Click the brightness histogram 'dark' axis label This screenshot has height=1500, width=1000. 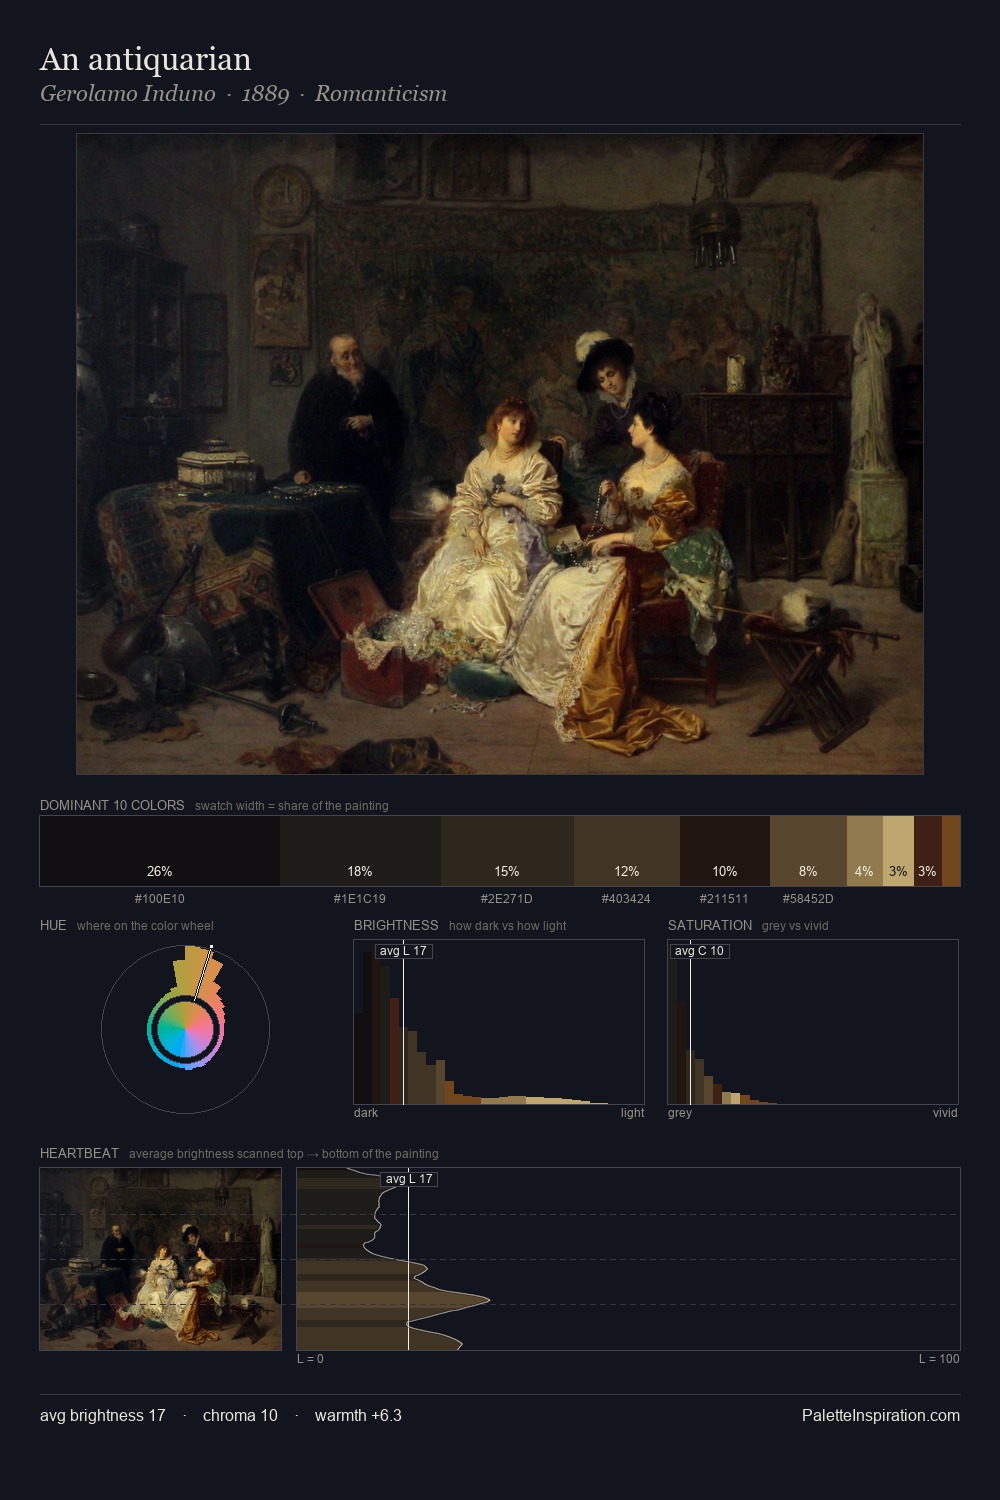tap(366, 1113)
